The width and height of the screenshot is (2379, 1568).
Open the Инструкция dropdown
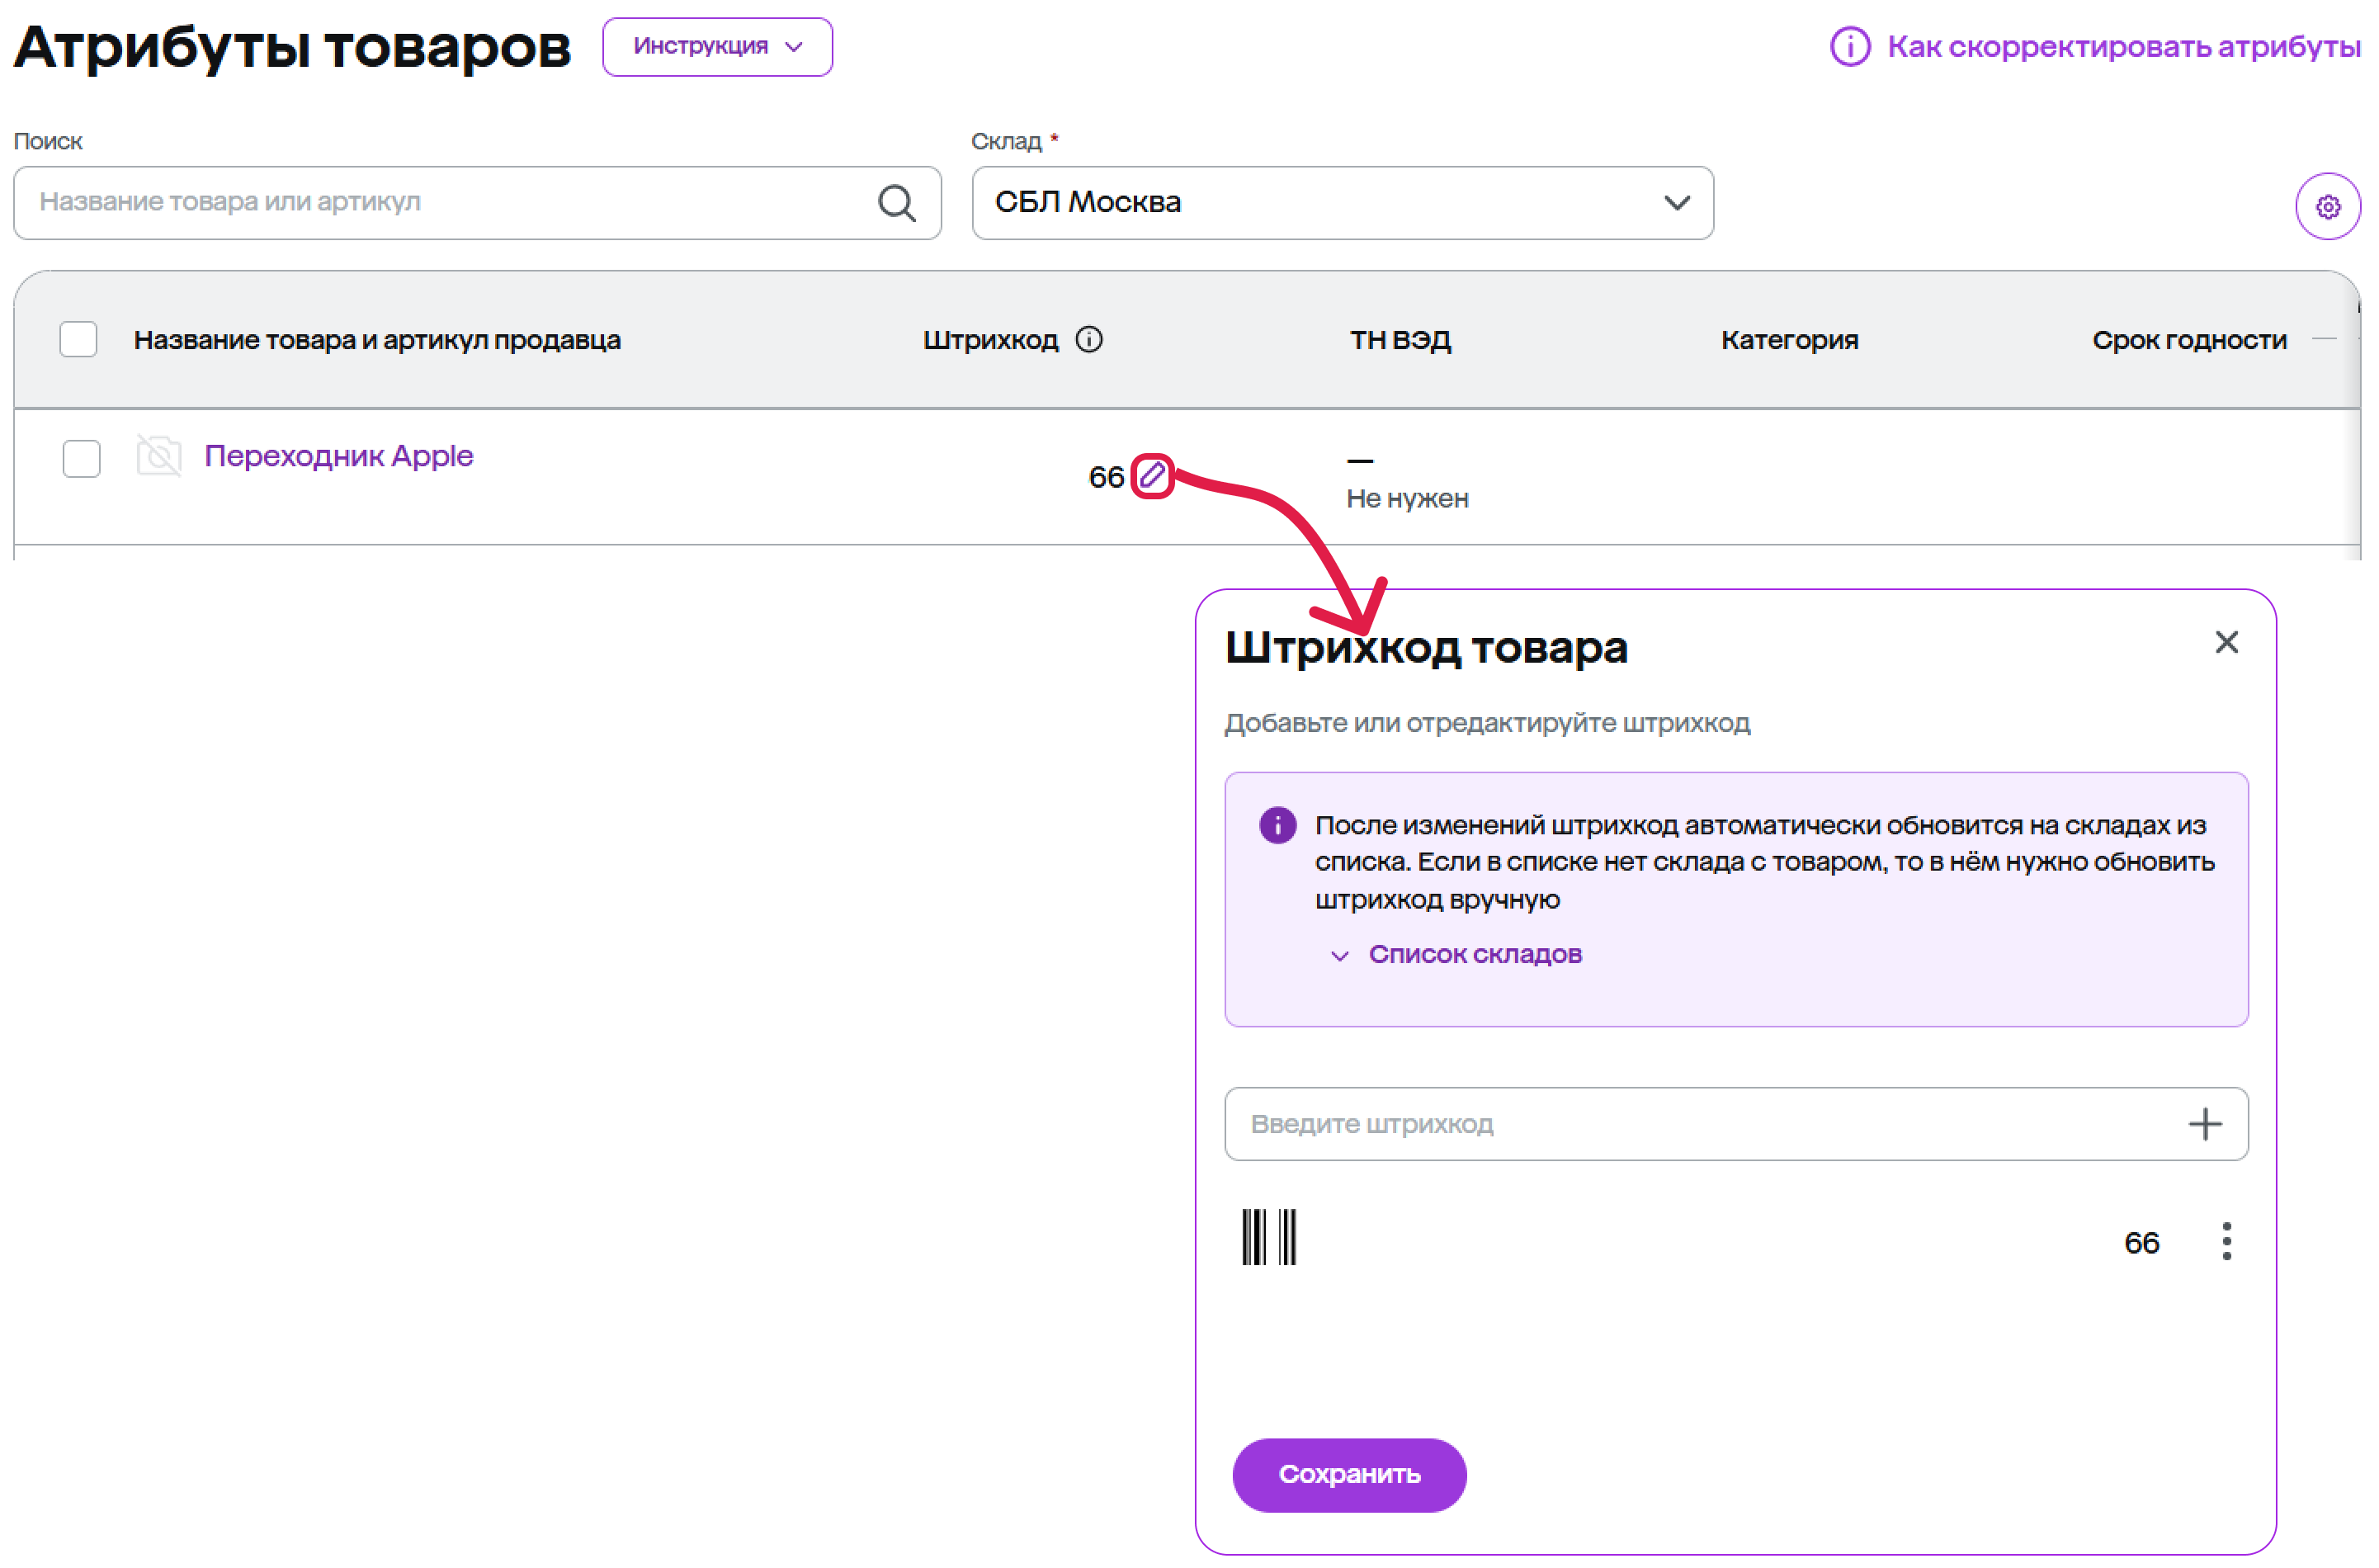pos(717,47)
